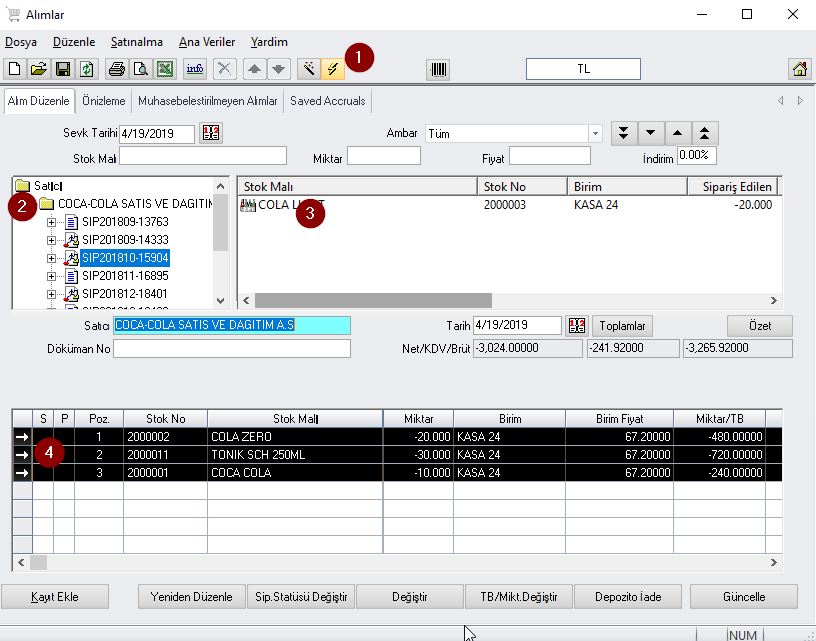Click the Güncelle button
Viewport: 816px width, 641px height.
pos(744,597)
